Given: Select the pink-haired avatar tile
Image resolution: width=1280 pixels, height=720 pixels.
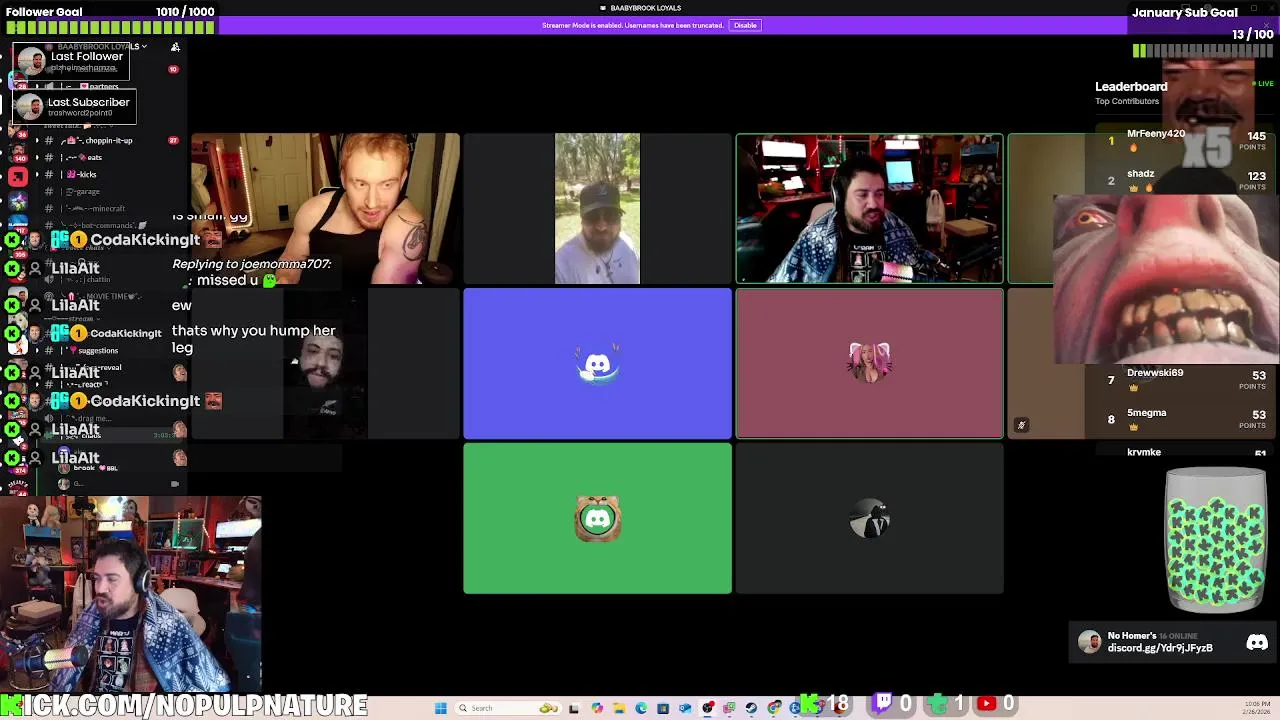Looking at the screenshot, I should (869, 363).
